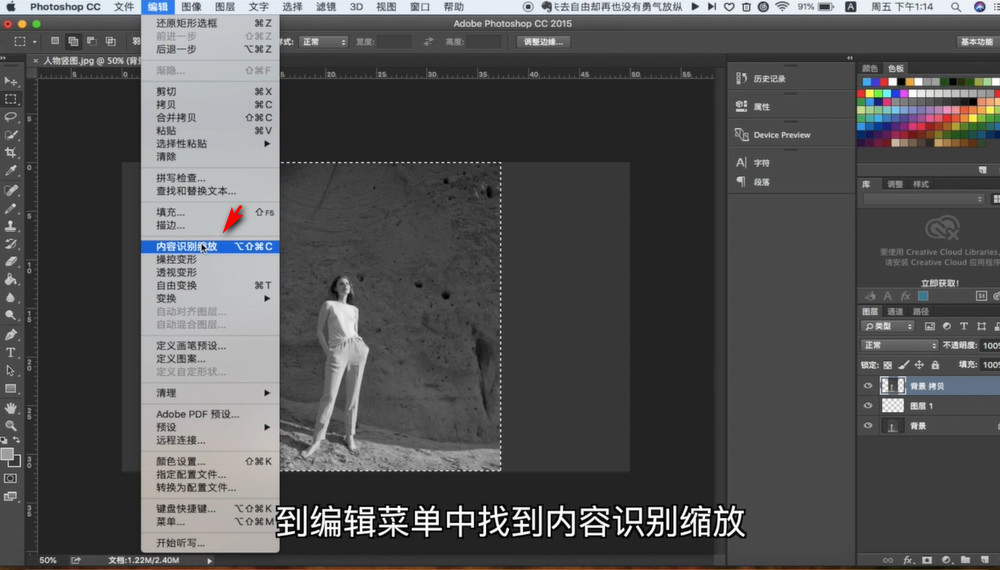Screen dimensions: 1000x570
Task: Select the Crop tool
Action: click(11, 152)
